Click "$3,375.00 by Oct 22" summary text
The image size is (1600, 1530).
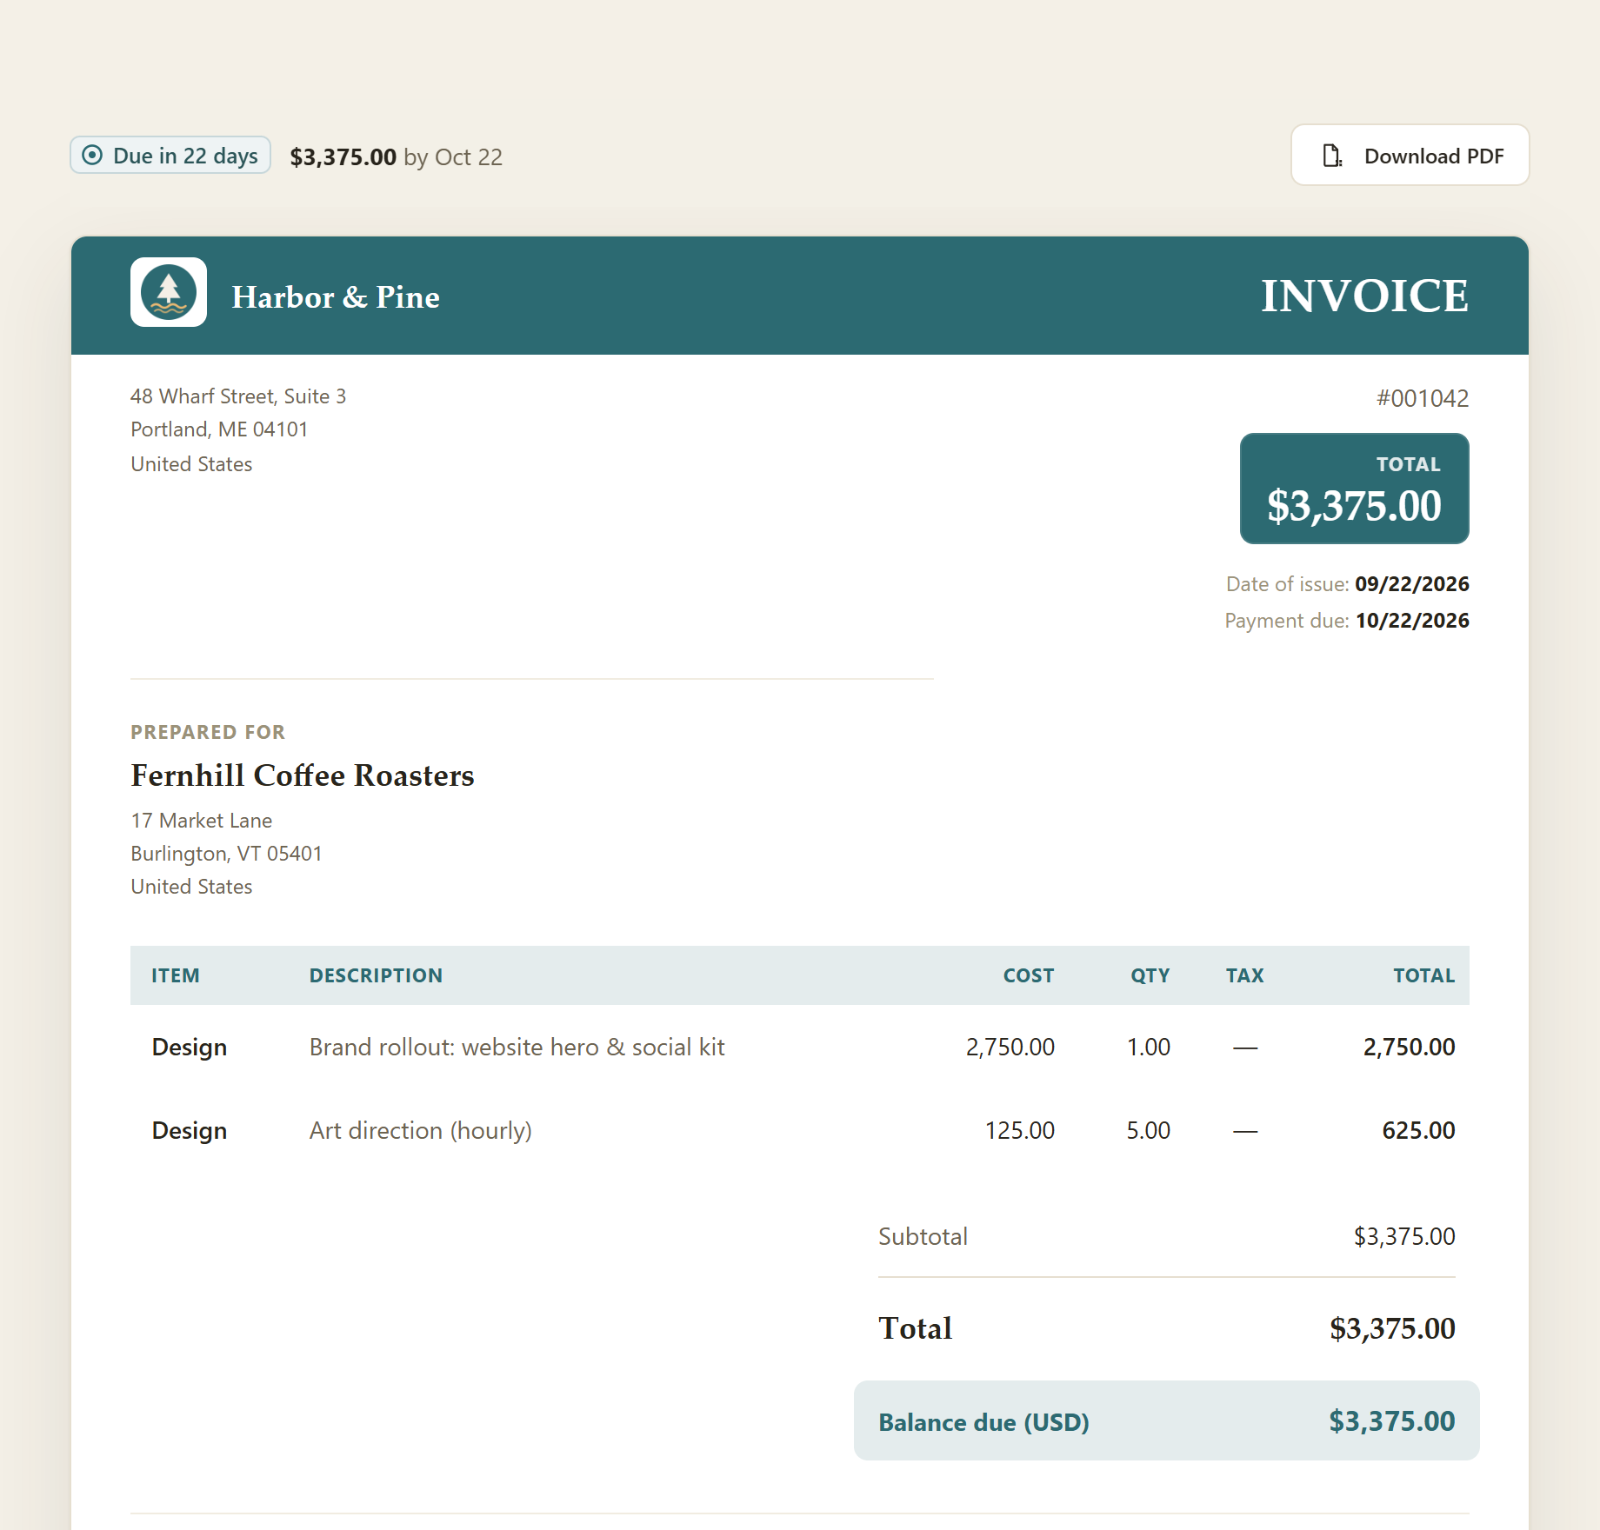click(x=396, y=157)
